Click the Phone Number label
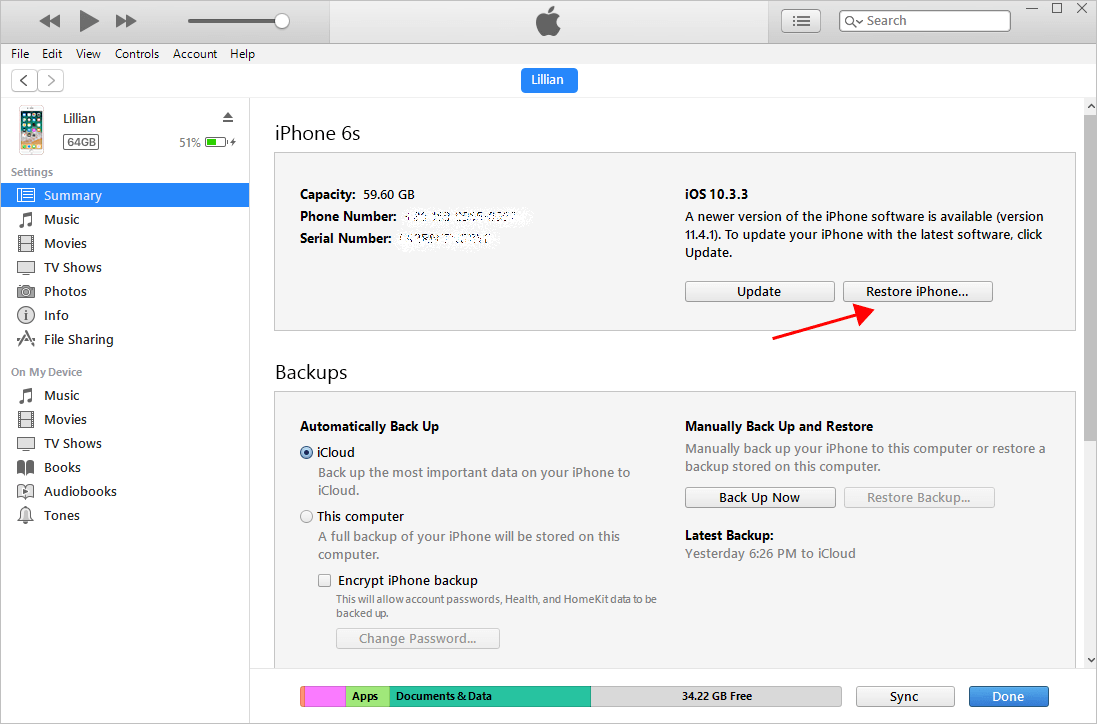The image size is (1097, 724). point(348,216)
